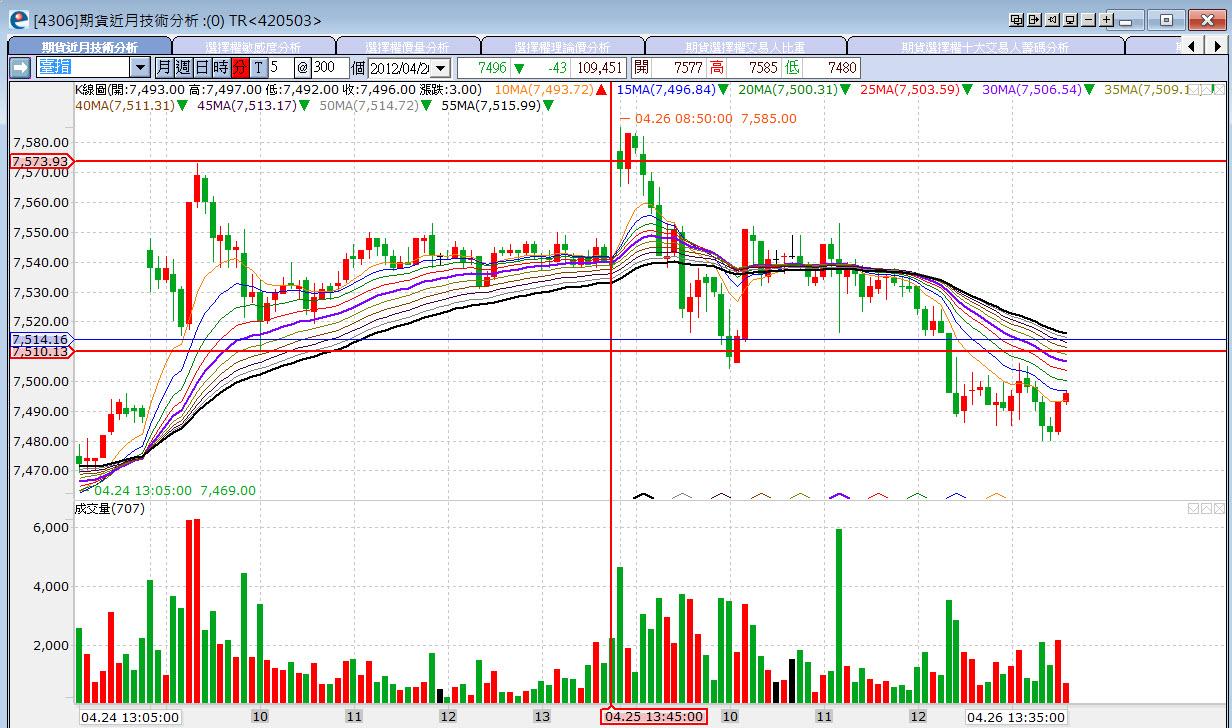Click the green MA chevron marker below chart

click(917, 495)
